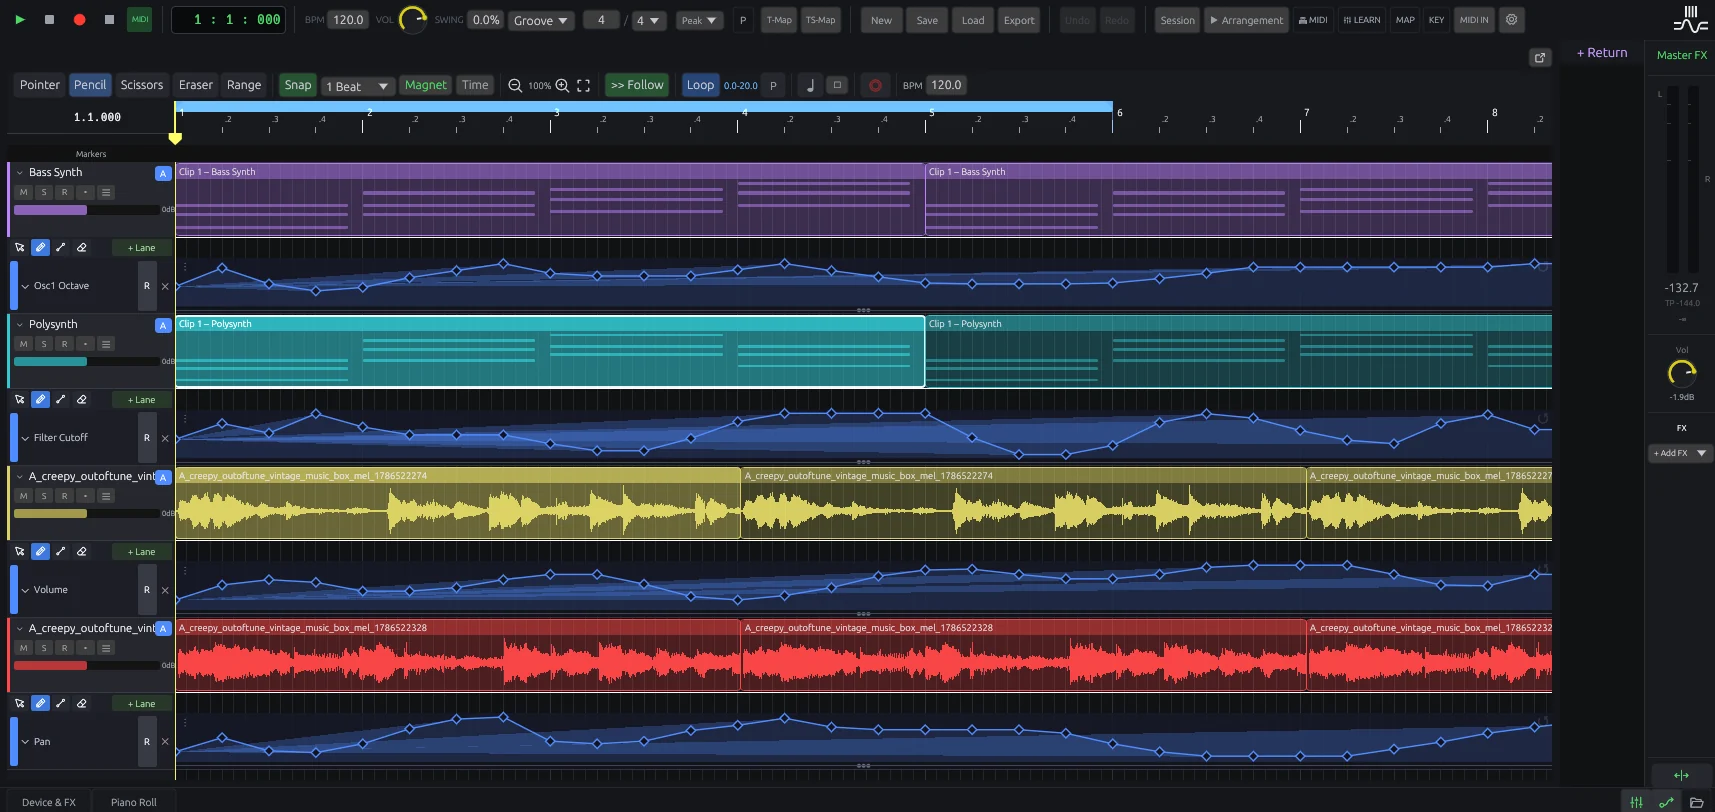Toggle Snap to grid
This screenshot has height=812, width=1715.
coord(298,85)
